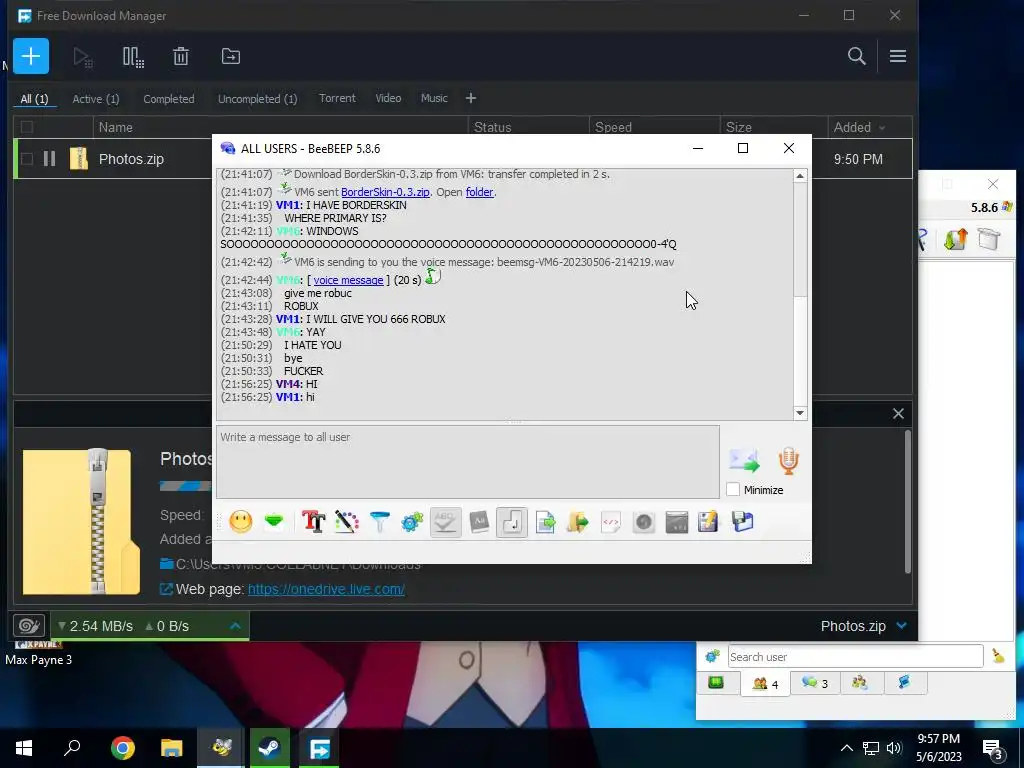Toggle the Aa word completer book icon
1024x768 pixels.
click(479, 522)
